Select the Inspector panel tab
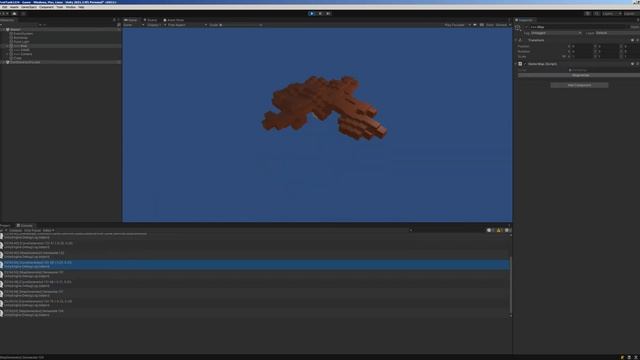Viewport: 640px width, 360px height. 525,20
